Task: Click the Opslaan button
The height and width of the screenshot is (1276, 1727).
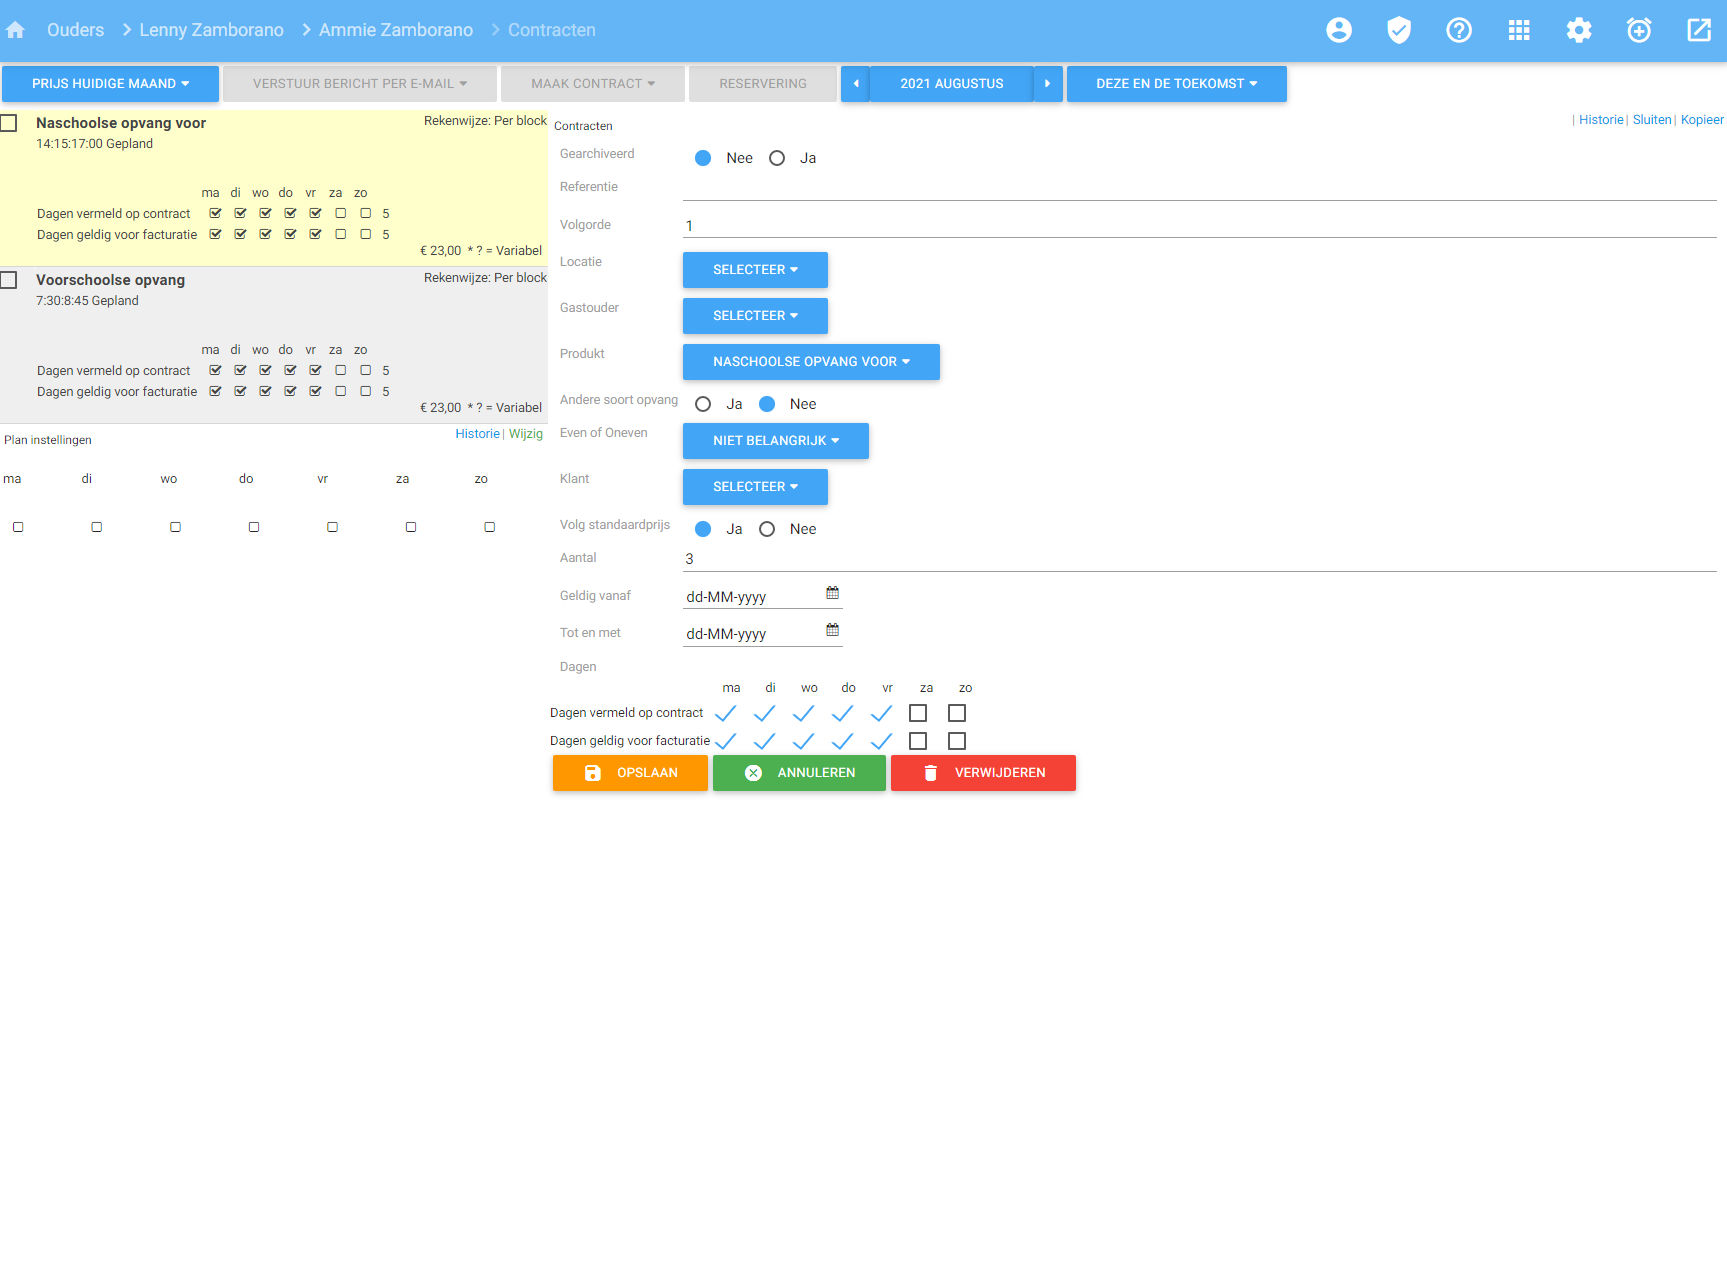Action: tap(630, 773)
